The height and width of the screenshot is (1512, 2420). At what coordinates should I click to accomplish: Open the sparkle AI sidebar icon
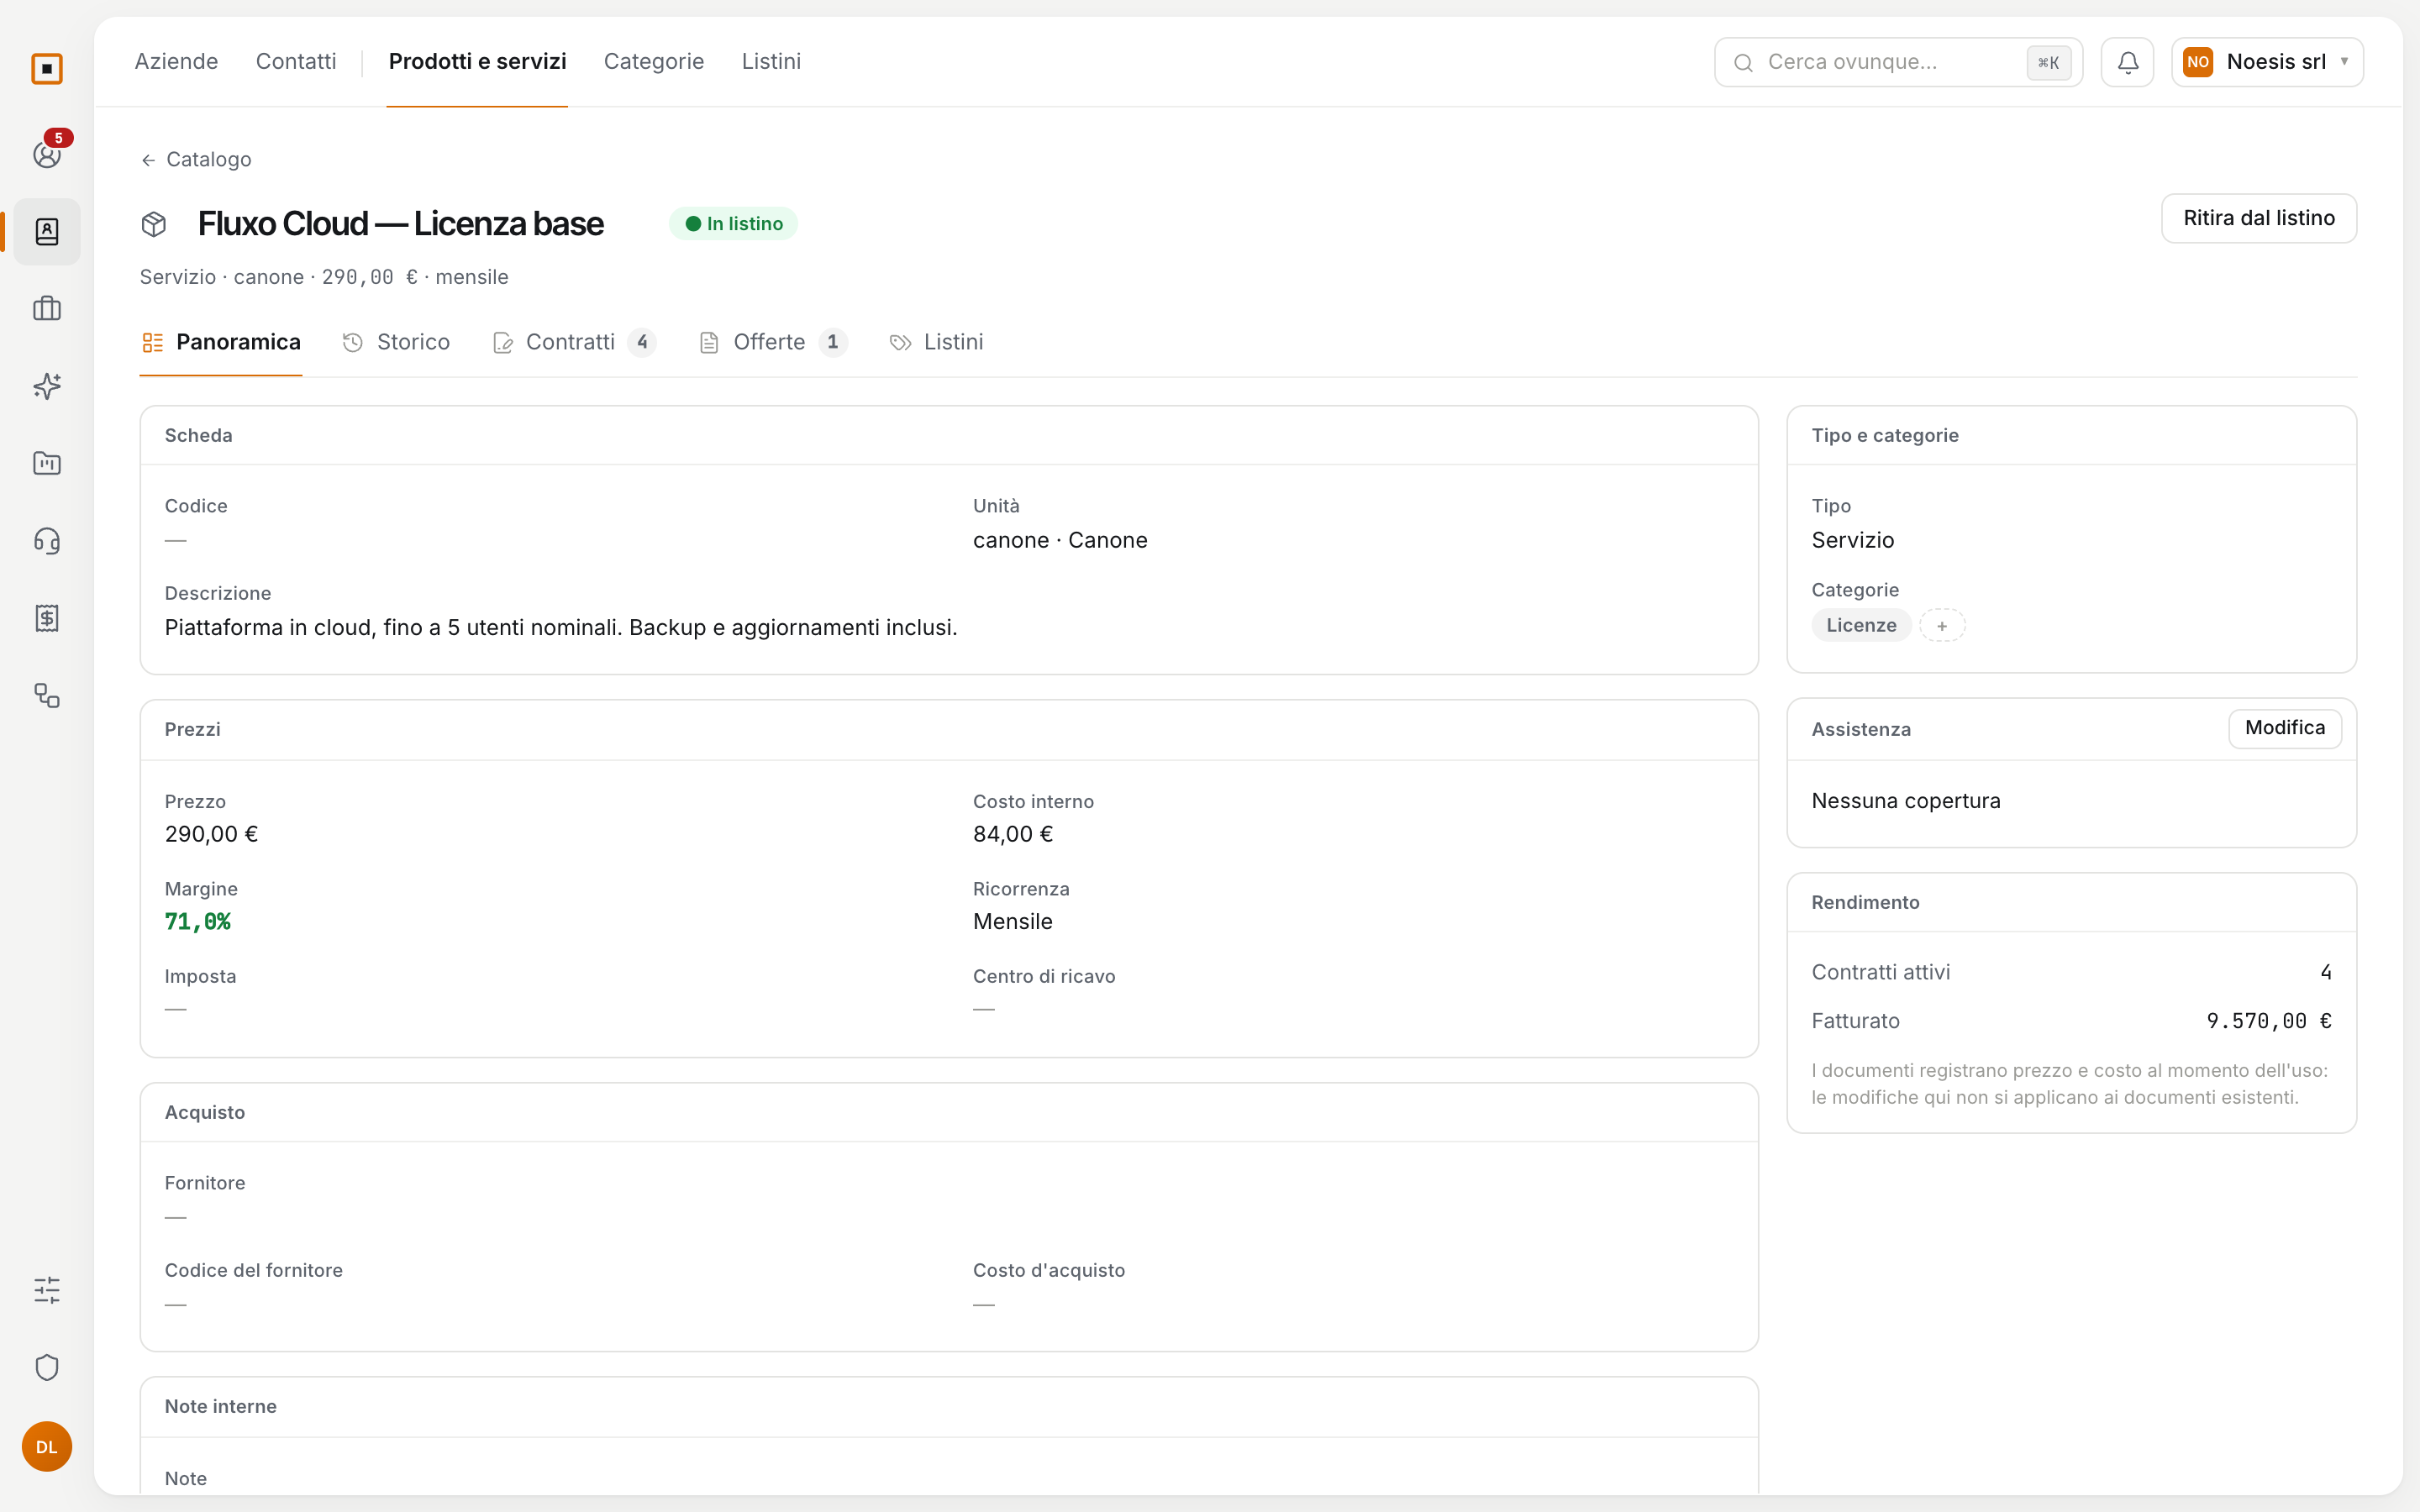(47, 386)
